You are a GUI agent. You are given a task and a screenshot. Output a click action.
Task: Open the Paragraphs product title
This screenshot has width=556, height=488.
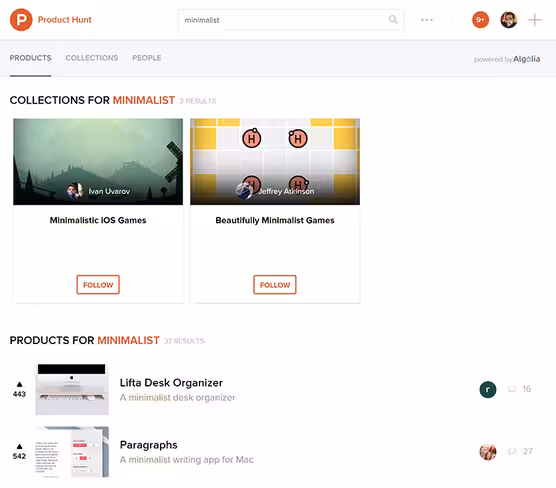tap(149, 445)
